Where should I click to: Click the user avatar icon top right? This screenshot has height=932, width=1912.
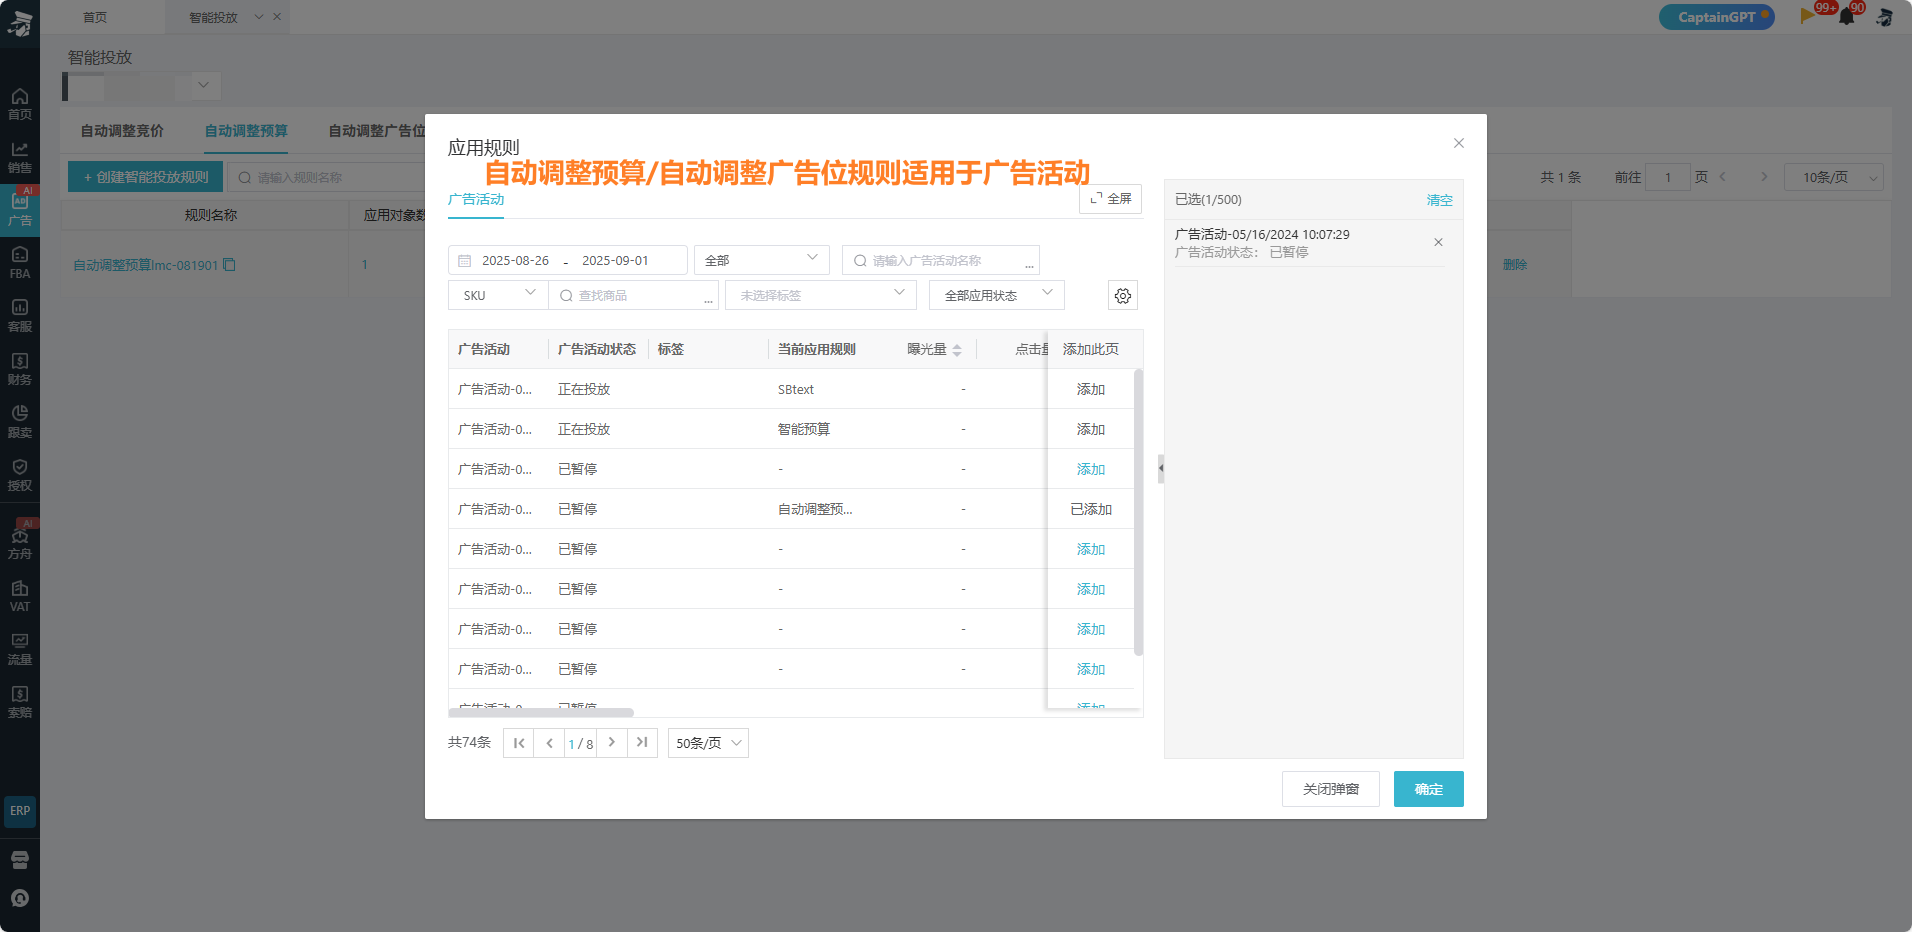click(x=1884, y=17)
